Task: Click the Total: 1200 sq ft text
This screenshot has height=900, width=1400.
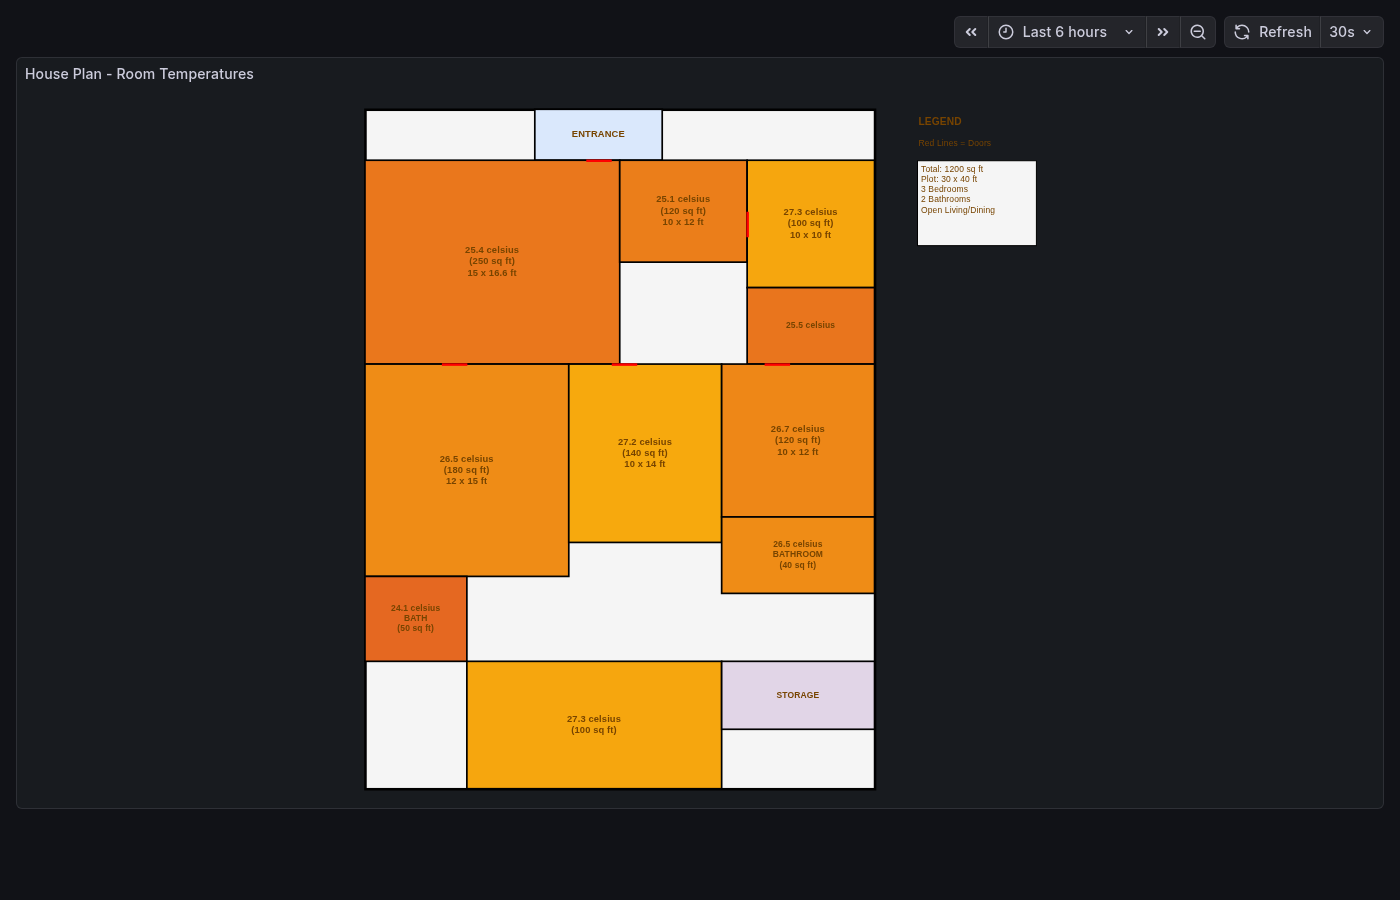Action: click(952, 169)
